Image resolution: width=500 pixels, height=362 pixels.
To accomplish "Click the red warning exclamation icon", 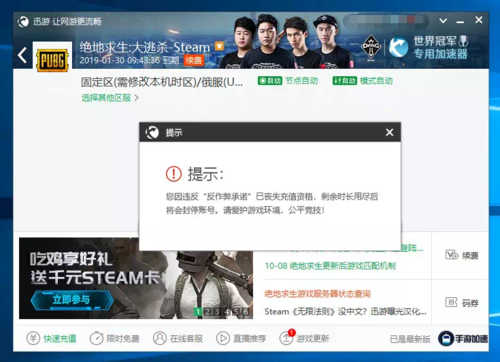I will pos(174,174).
